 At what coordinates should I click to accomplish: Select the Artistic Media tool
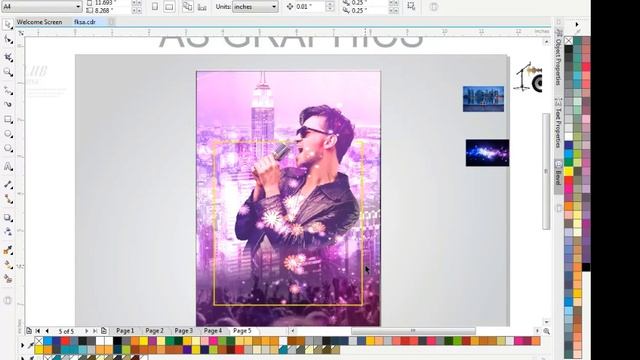click(8, 104)
